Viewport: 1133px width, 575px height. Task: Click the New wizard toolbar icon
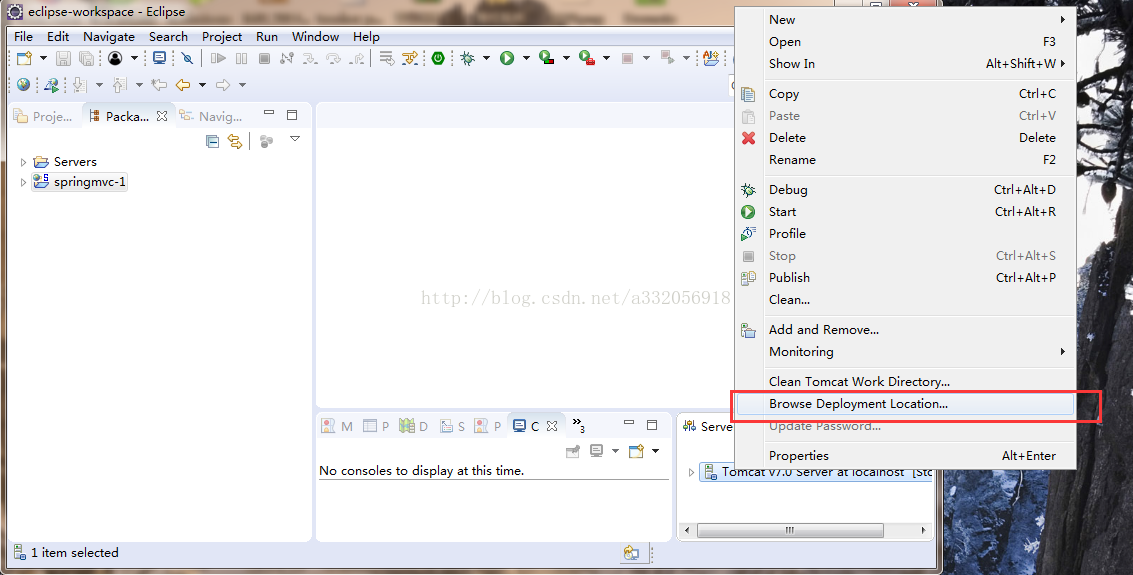click(x=24, y=59)
